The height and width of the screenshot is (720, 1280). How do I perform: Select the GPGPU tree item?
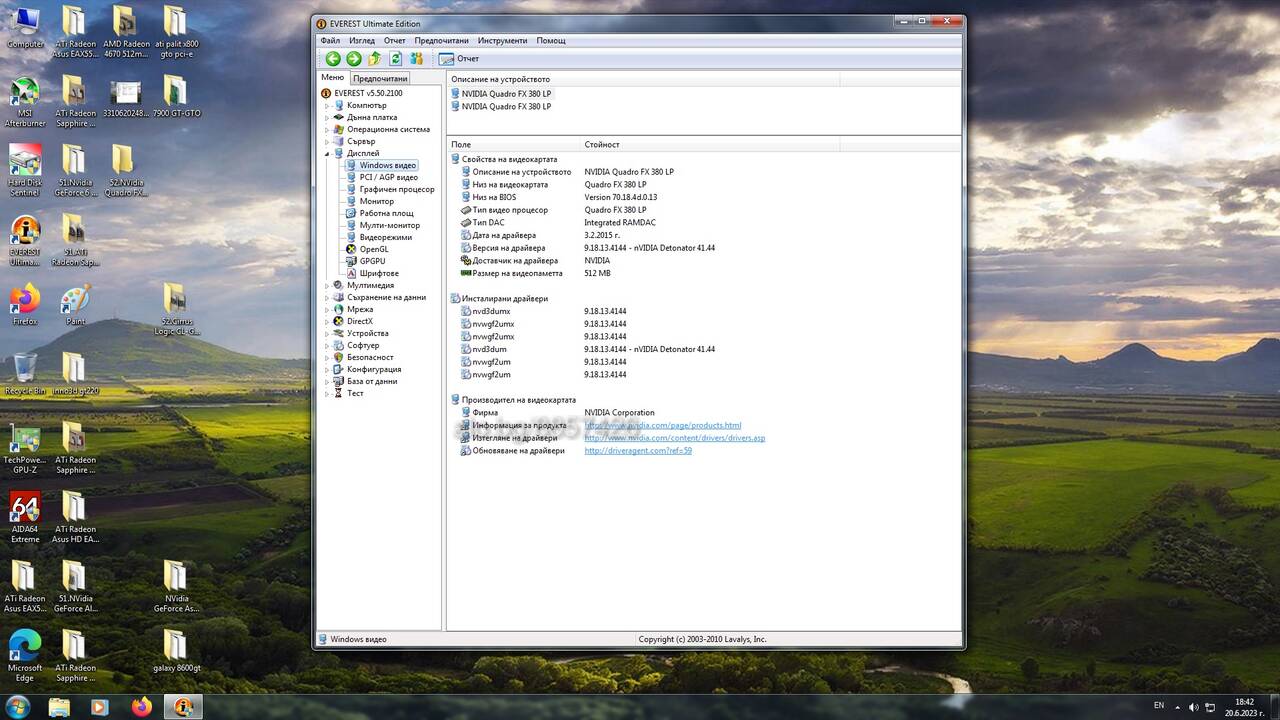(372, 261)
